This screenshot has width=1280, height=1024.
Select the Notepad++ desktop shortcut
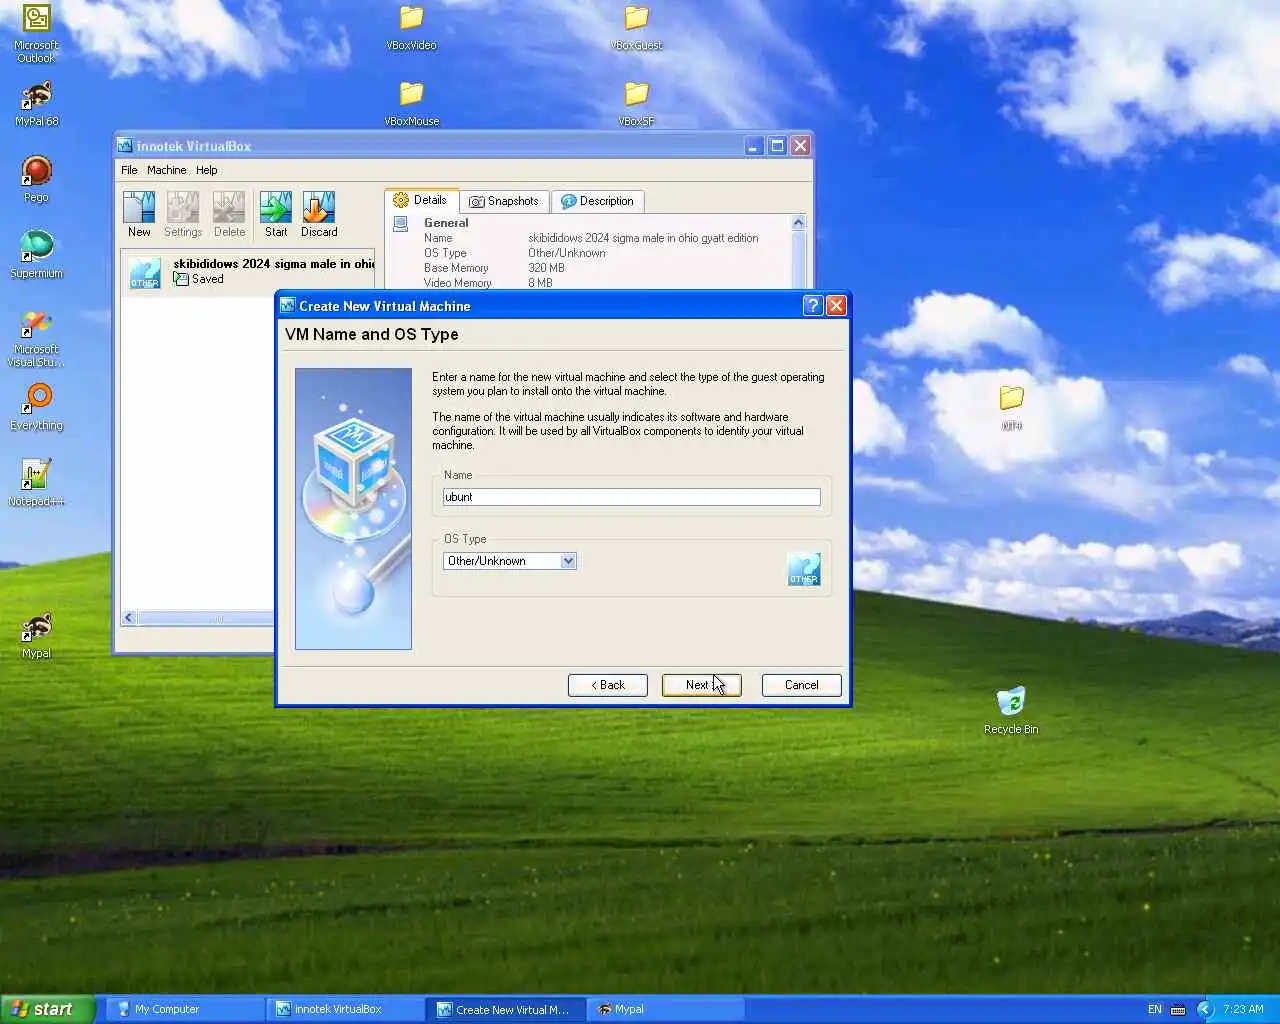(x=36, y=483)
